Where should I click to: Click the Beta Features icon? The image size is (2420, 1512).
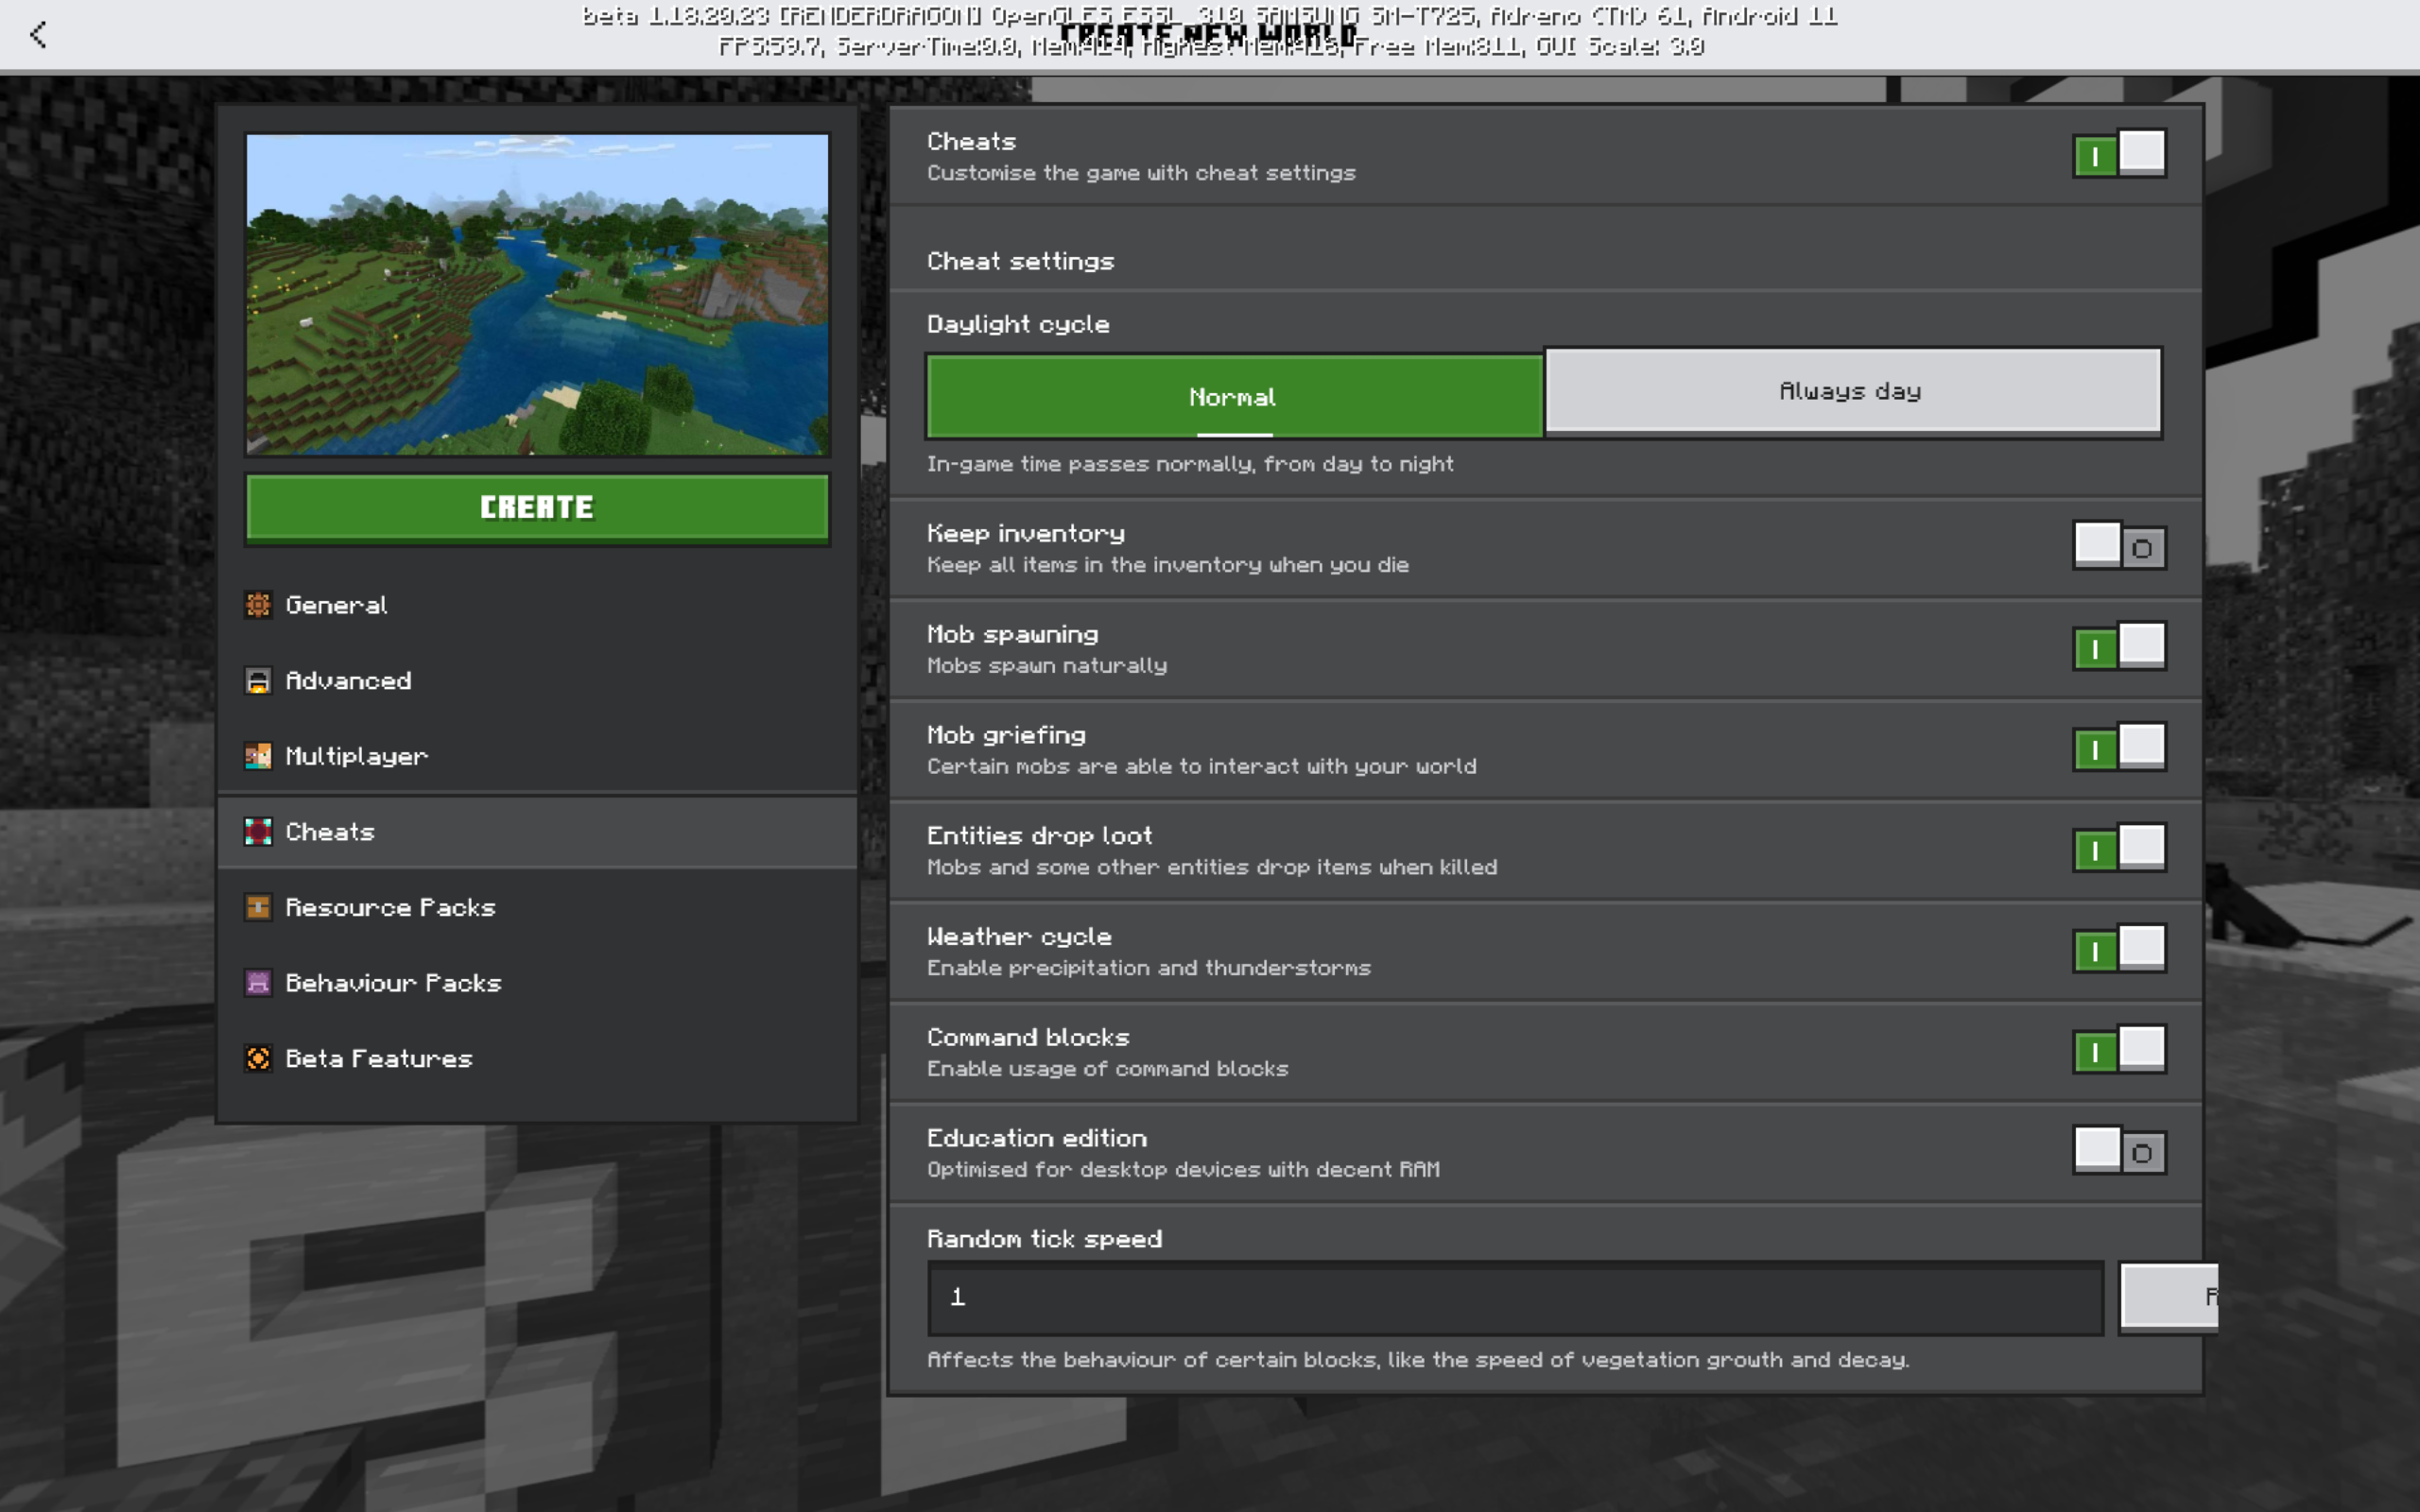(258, 1058)
